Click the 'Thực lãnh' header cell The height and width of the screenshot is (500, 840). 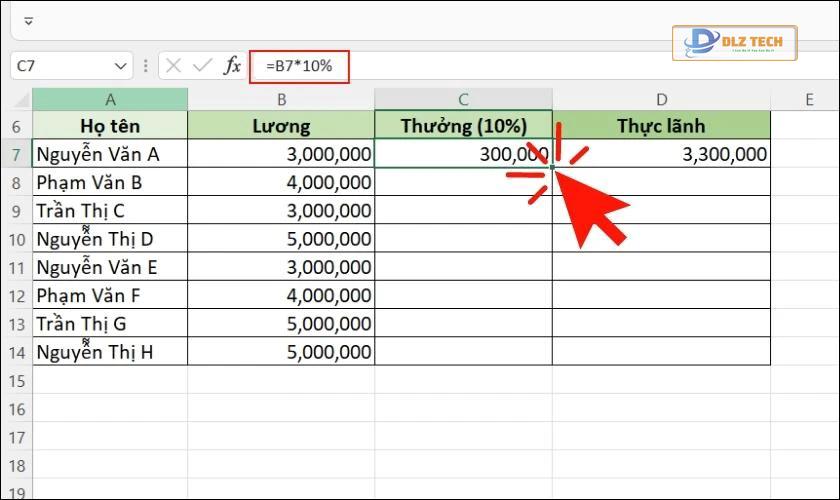pyautogui.click(x=662, y=125)
